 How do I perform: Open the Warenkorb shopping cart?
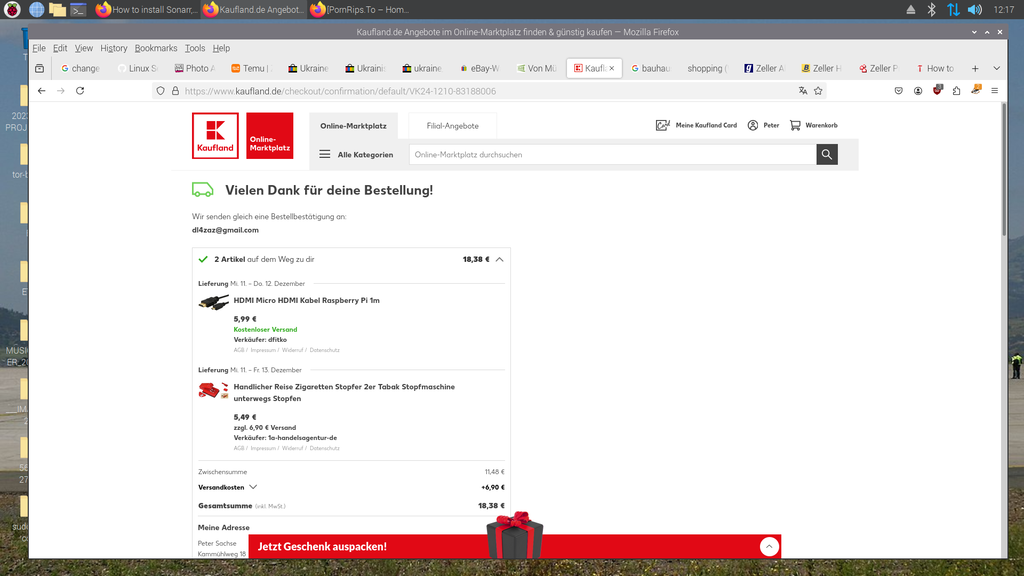point(814,125)
